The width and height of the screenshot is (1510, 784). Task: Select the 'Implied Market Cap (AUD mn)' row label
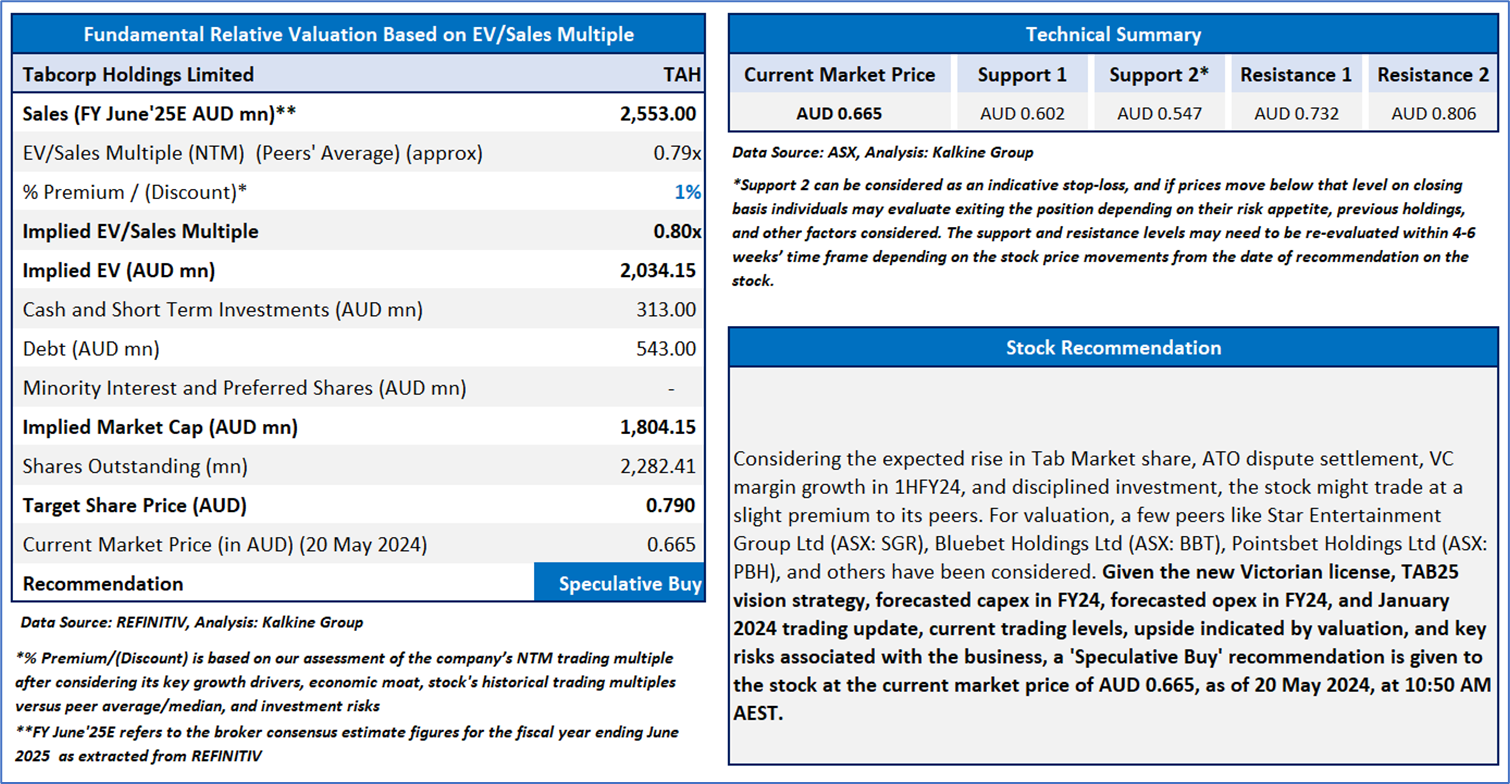(160, 427)
